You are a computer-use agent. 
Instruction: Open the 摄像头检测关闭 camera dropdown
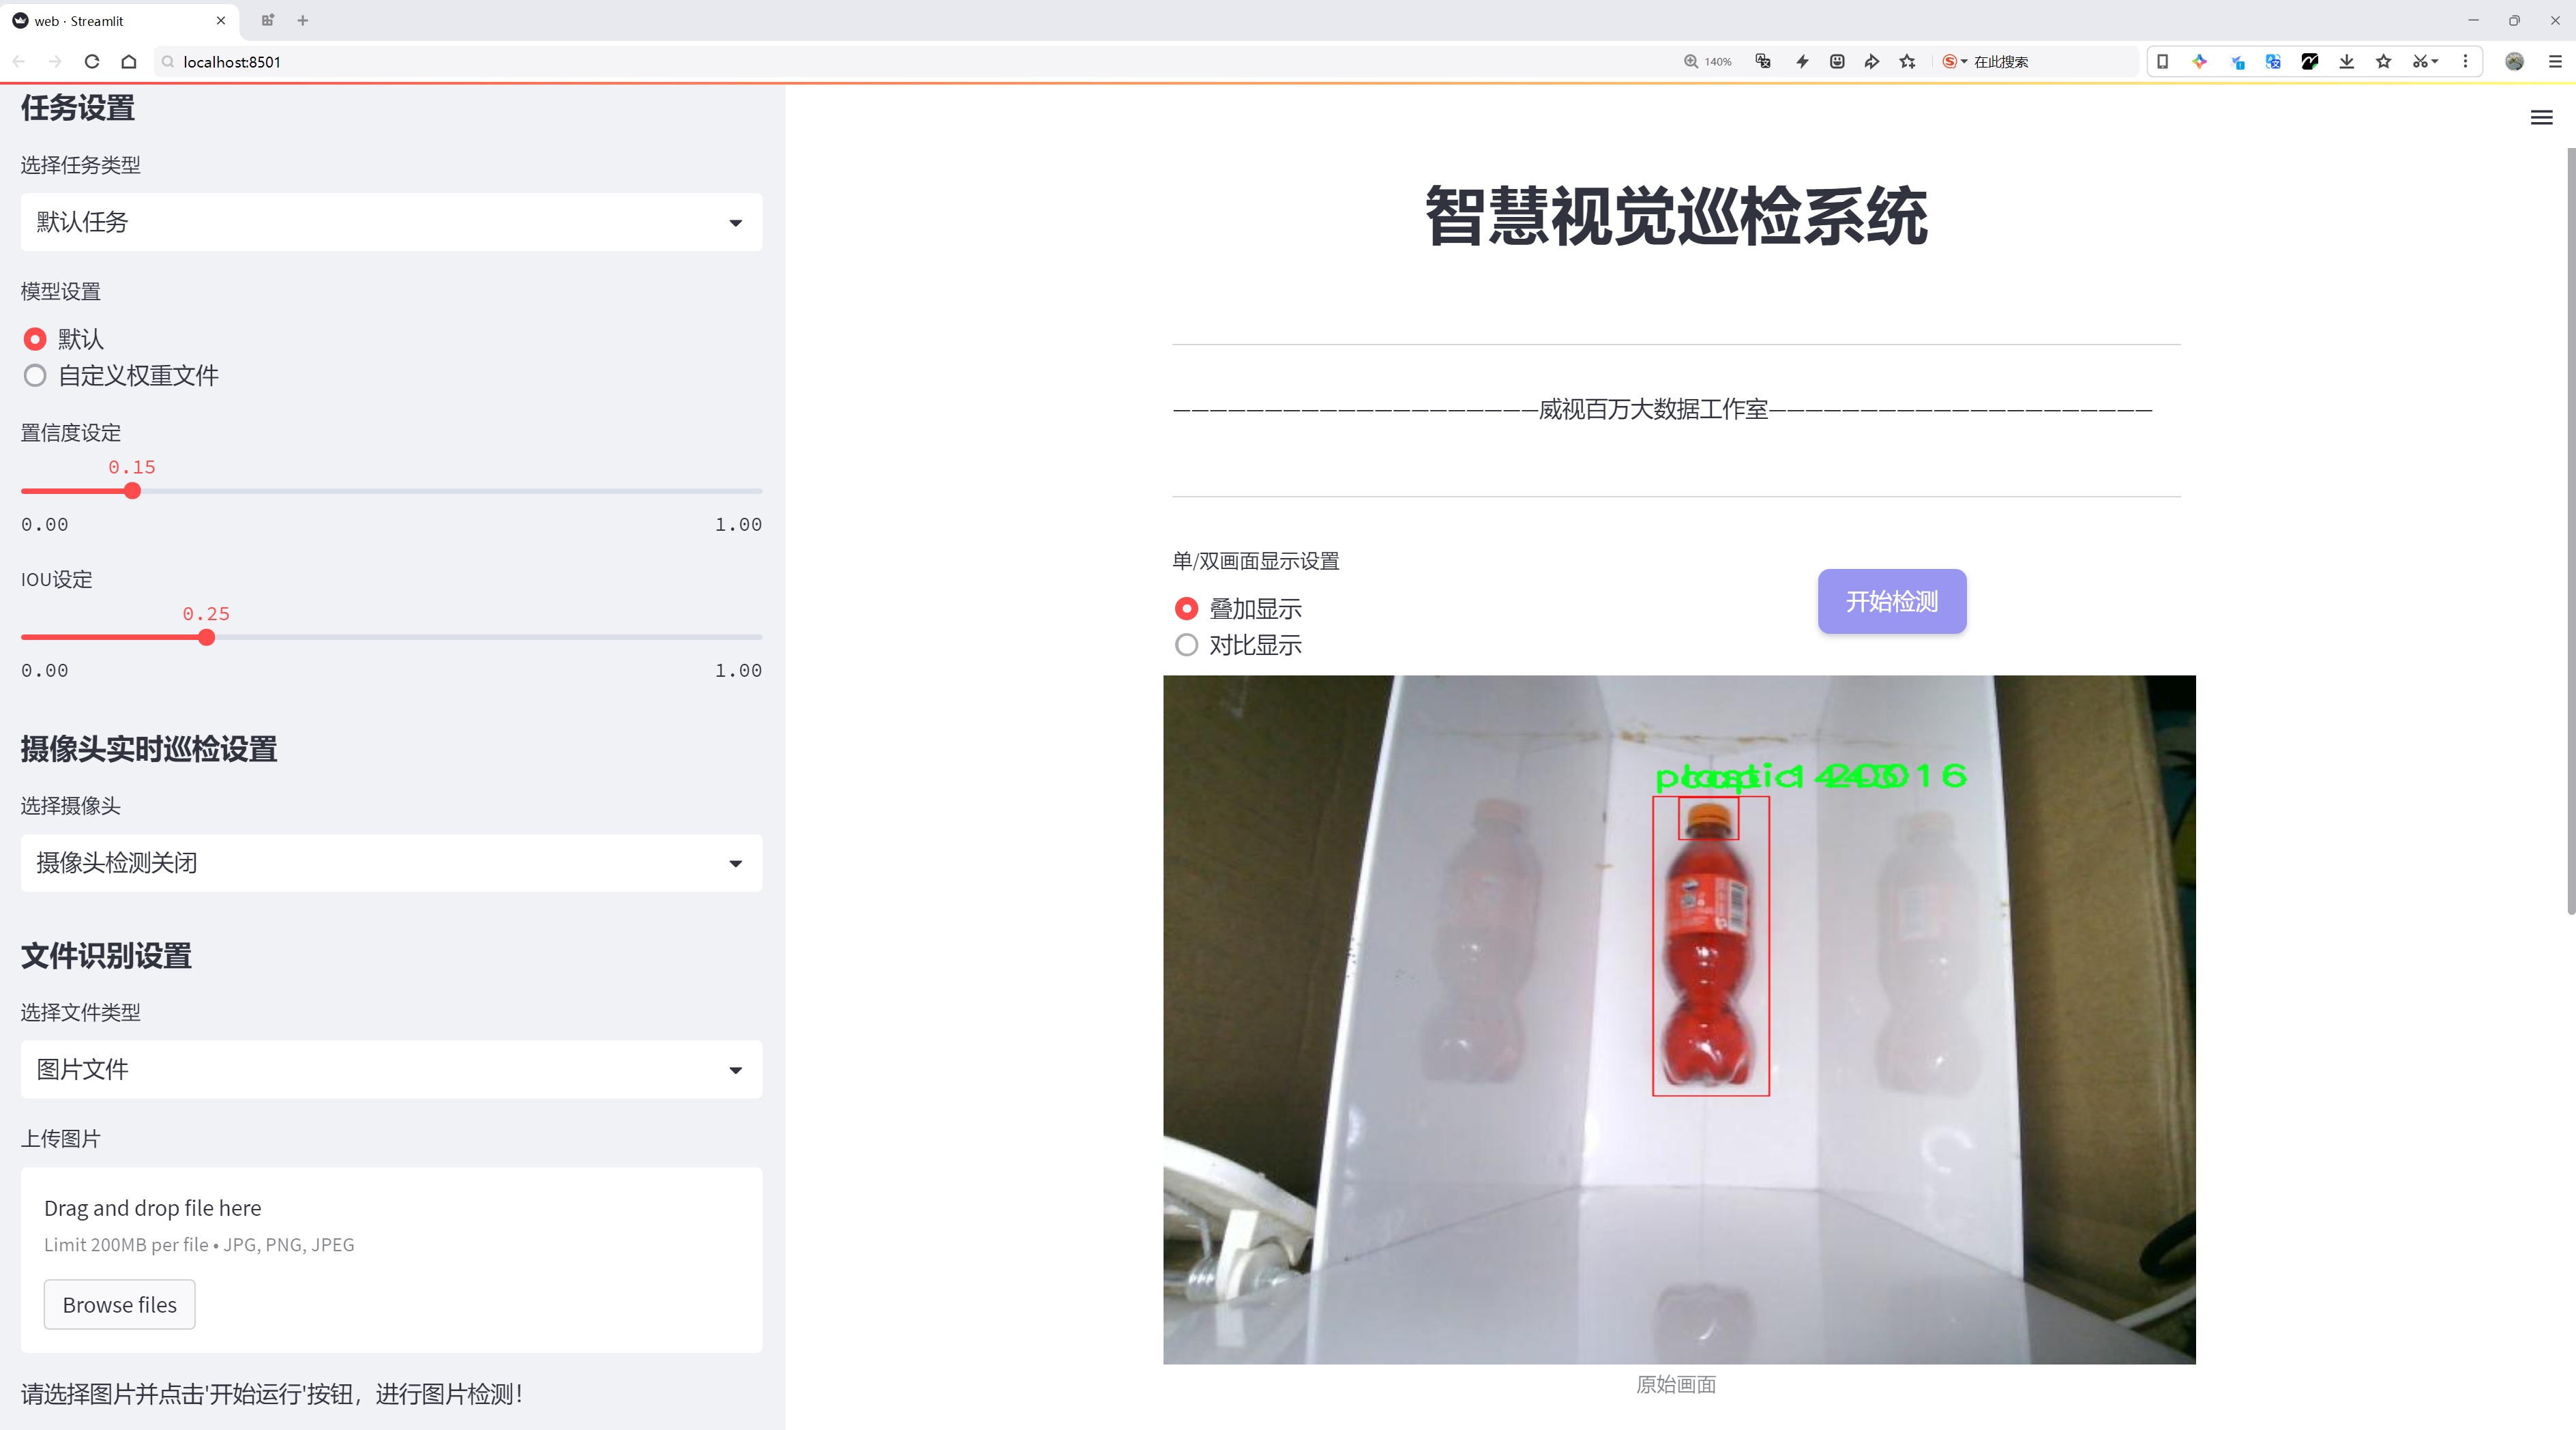coord(391,863)
